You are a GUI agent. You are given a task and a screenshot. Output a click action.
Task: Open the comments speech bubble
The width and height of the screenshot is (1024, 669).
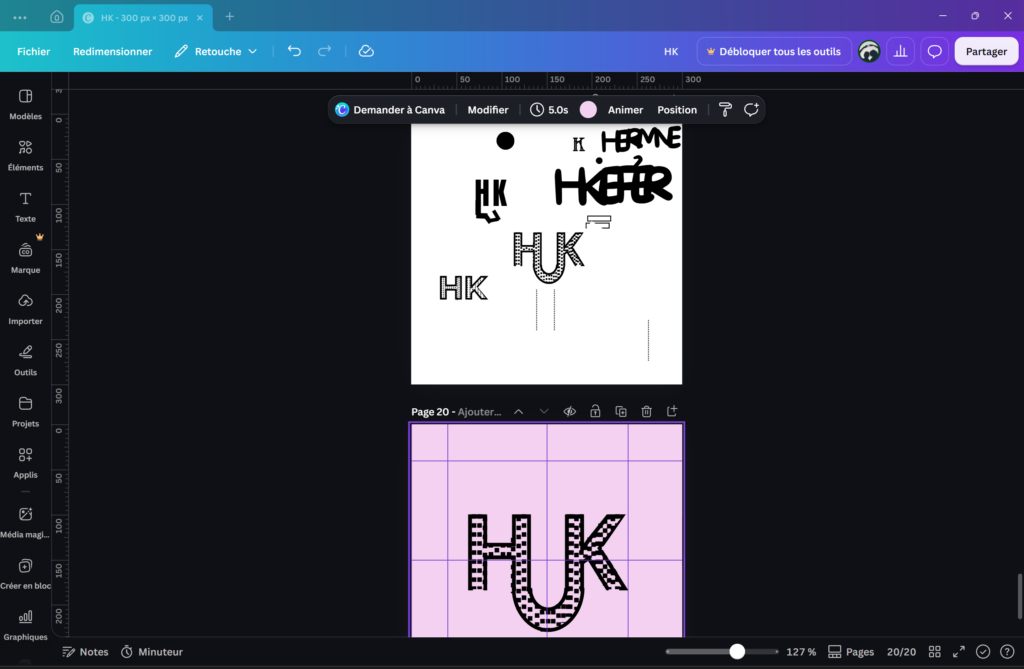coord(935,51)
